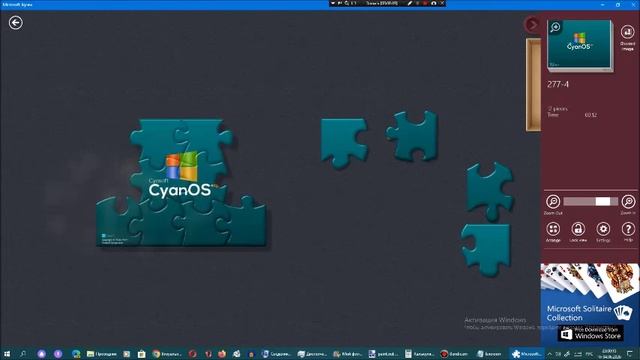The height and width of the screenshot is (360, 640).
Task: Open the Microsoft Edge taskbar icon
Action: click(x=76, y=354)
